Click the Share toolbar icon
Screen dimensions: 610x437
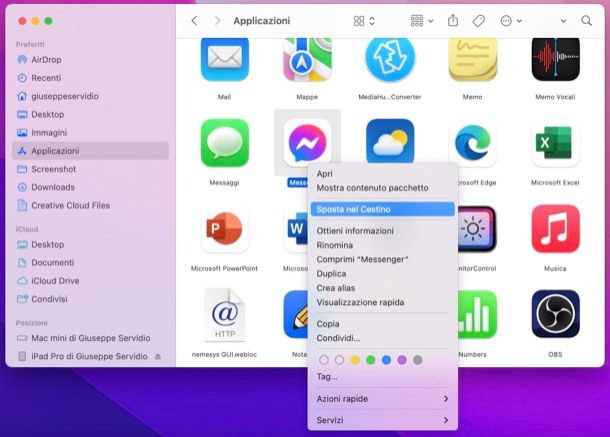453,21
